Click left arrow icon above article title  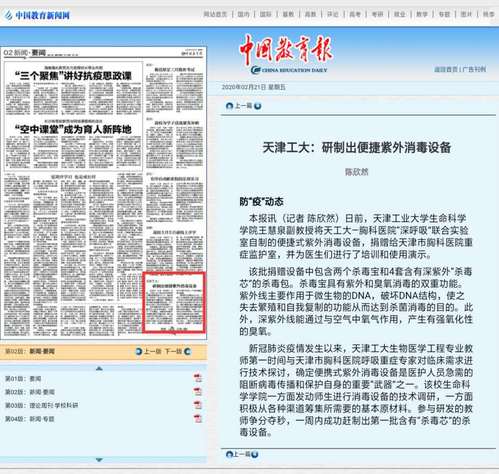(229, 106)
